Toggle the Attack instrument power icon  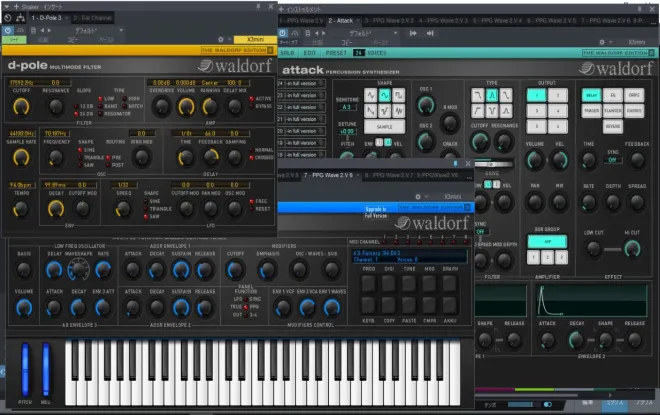282,33
